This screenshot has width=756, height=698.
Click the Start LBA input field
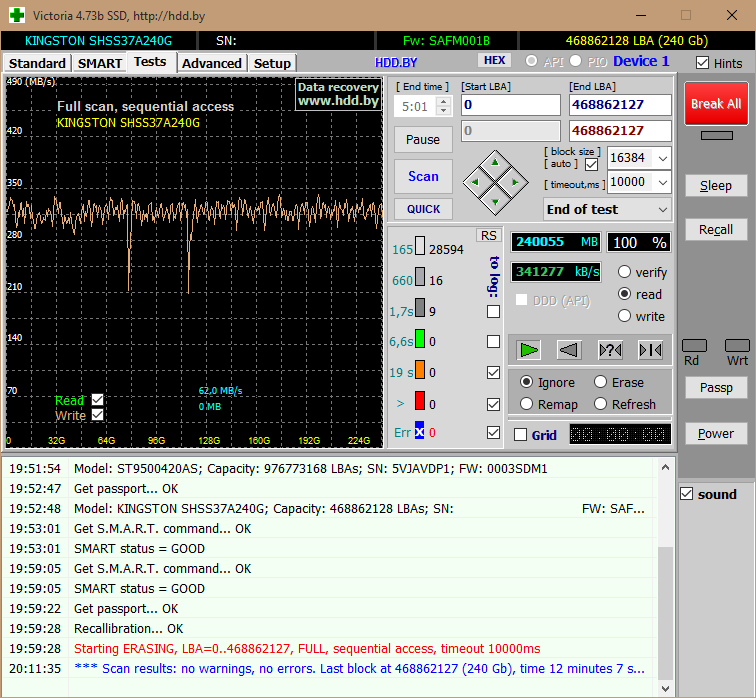[510, 105]
